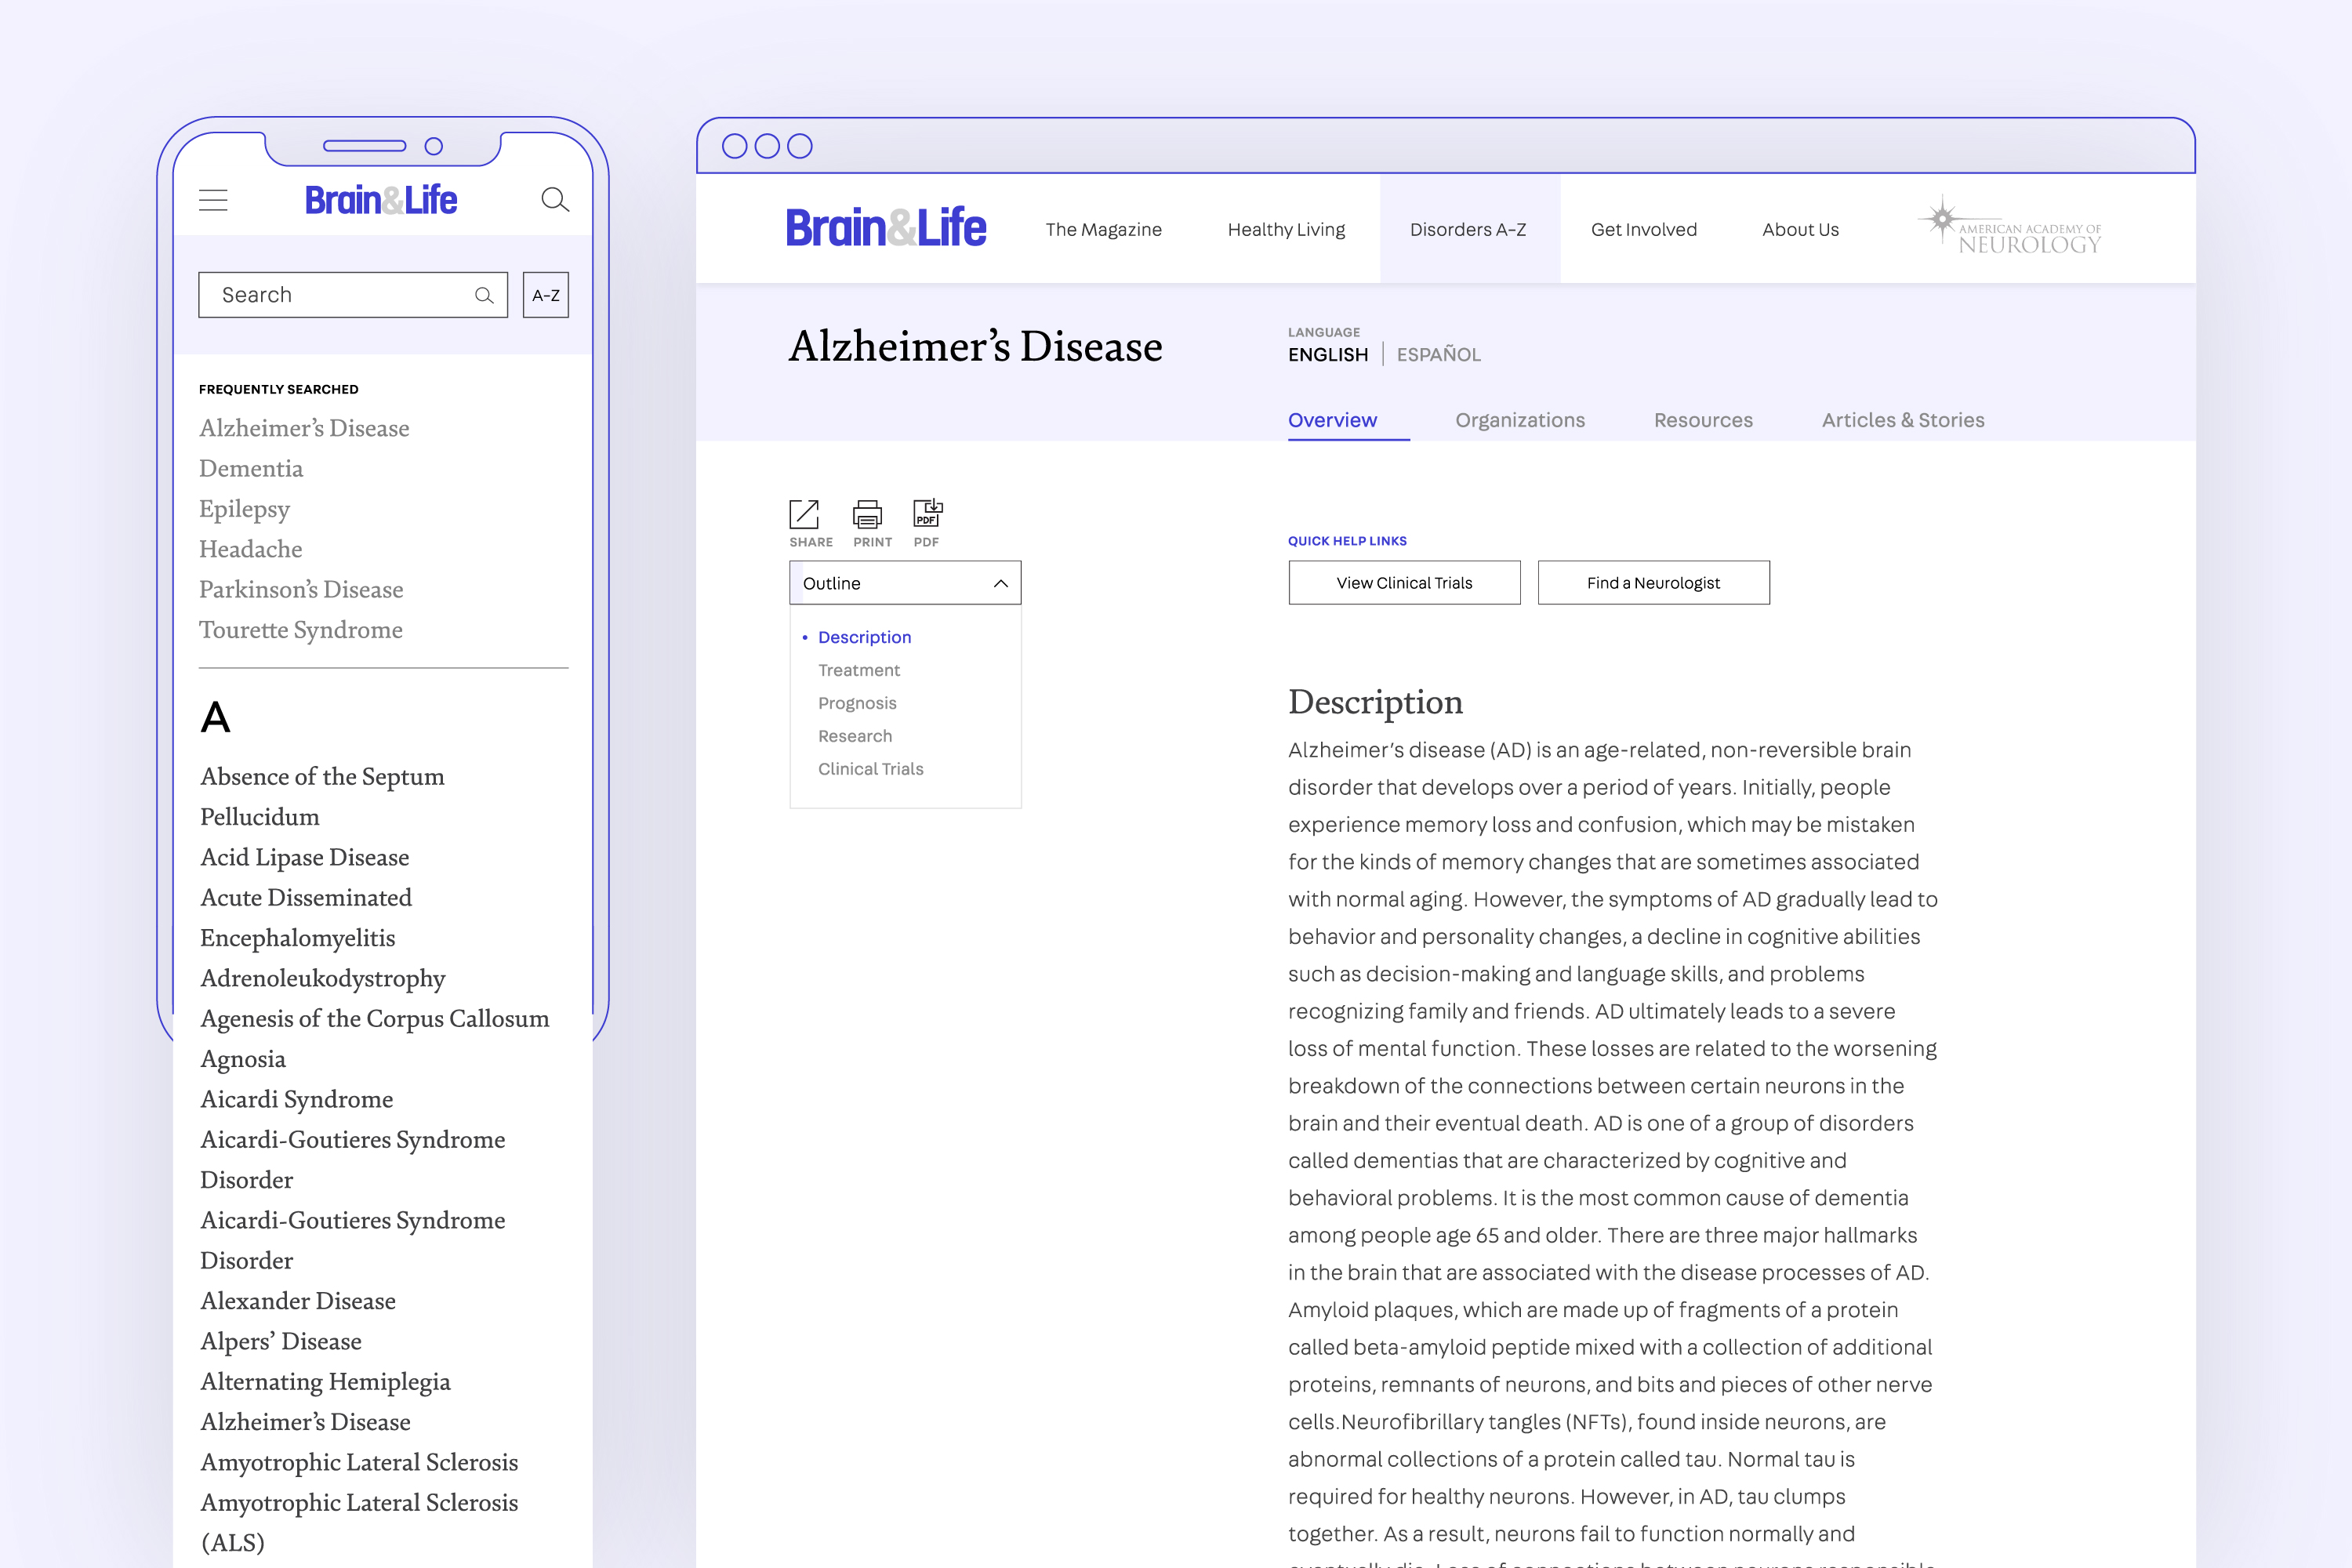Click the Share icon
This screenshot has height=1568, width=2352.
coord(804,514)
